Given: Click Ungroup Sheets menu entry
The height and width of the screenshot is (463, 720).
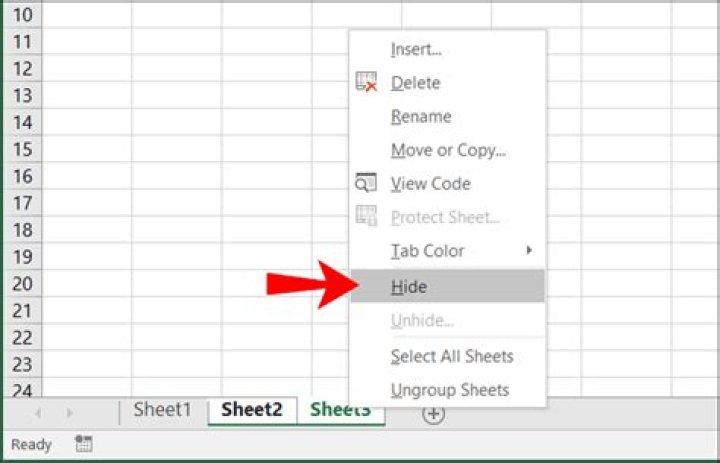Looking at the screenshot, I should tap(450, 390).
